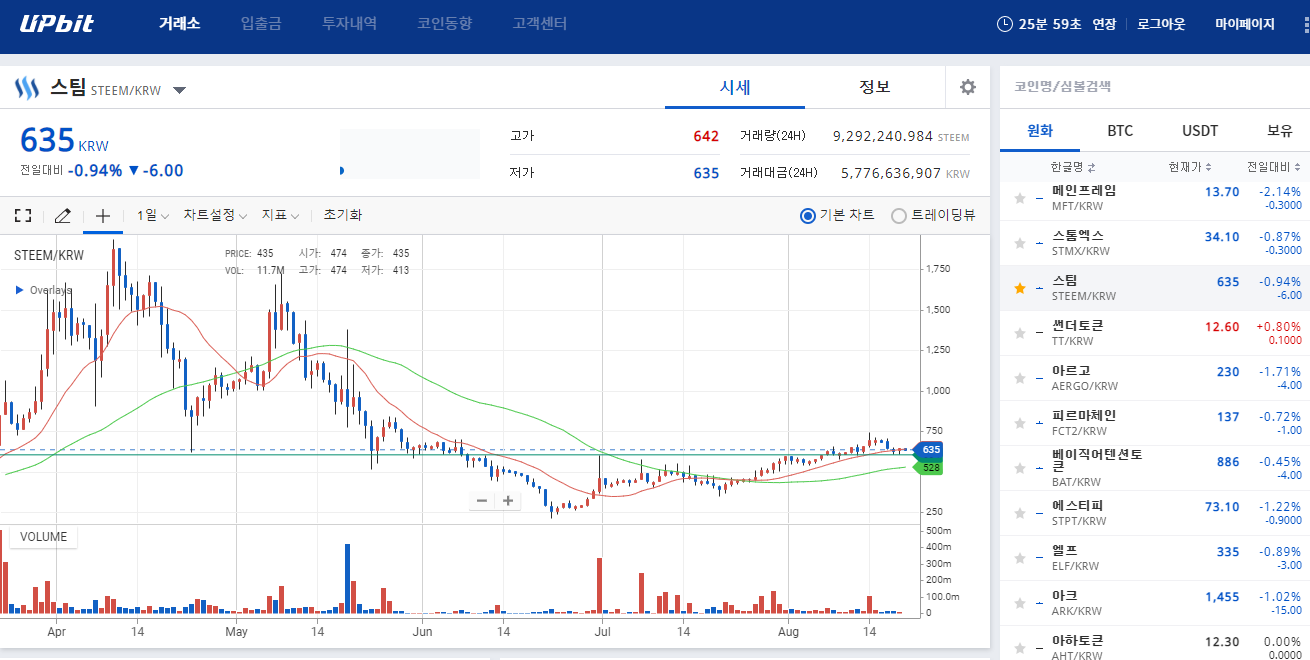Click the green 528 moving-average marker
Image resolution: width=1310 pixels, height=660 pixels.
[930, 468]
